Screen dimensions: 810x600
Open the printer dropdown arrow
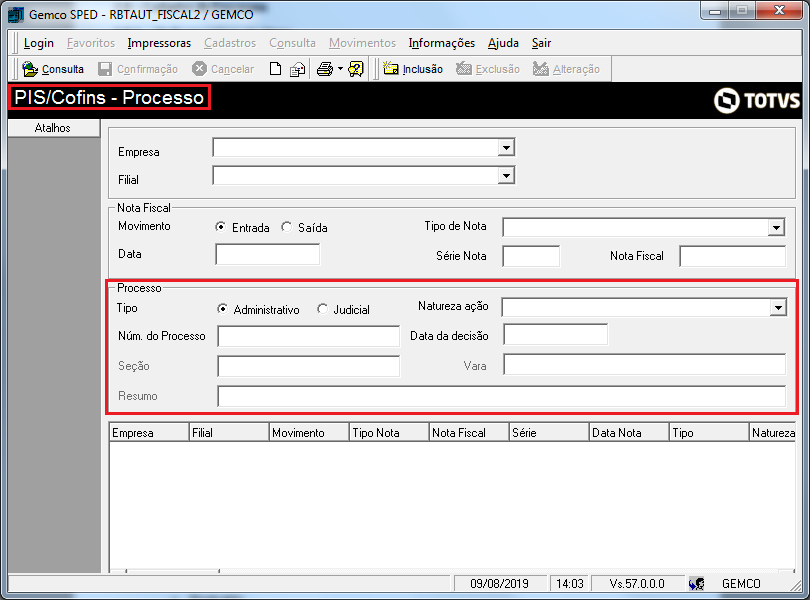340,69
